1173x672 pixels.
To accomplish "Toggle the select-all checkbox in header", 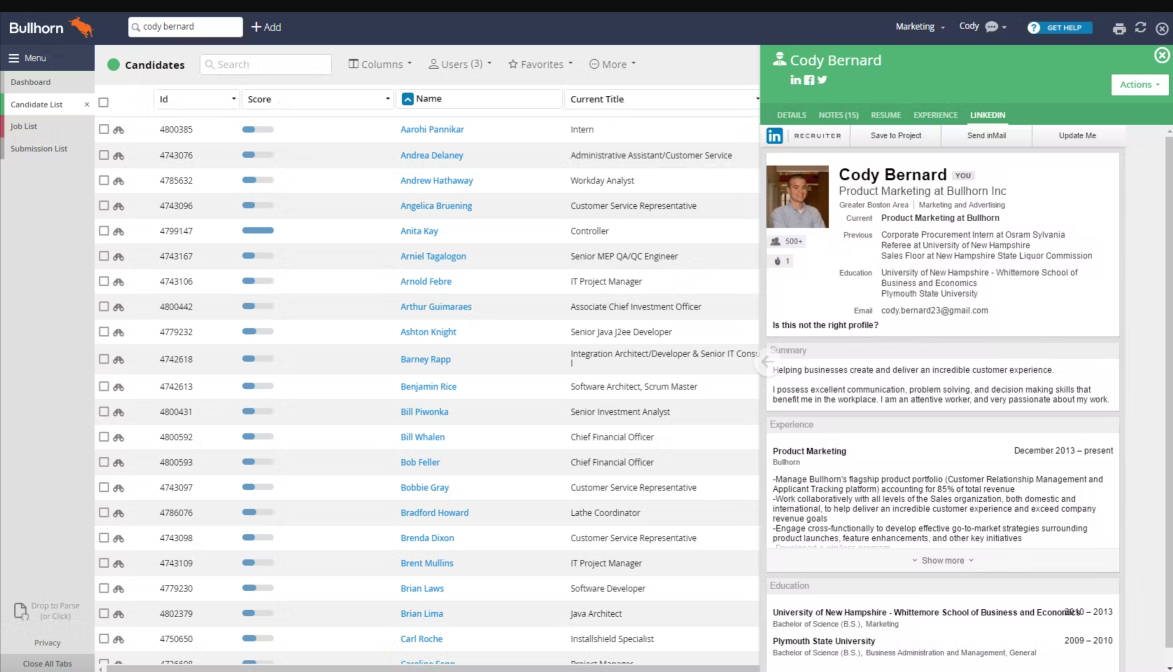I will [x=104, y=103].
